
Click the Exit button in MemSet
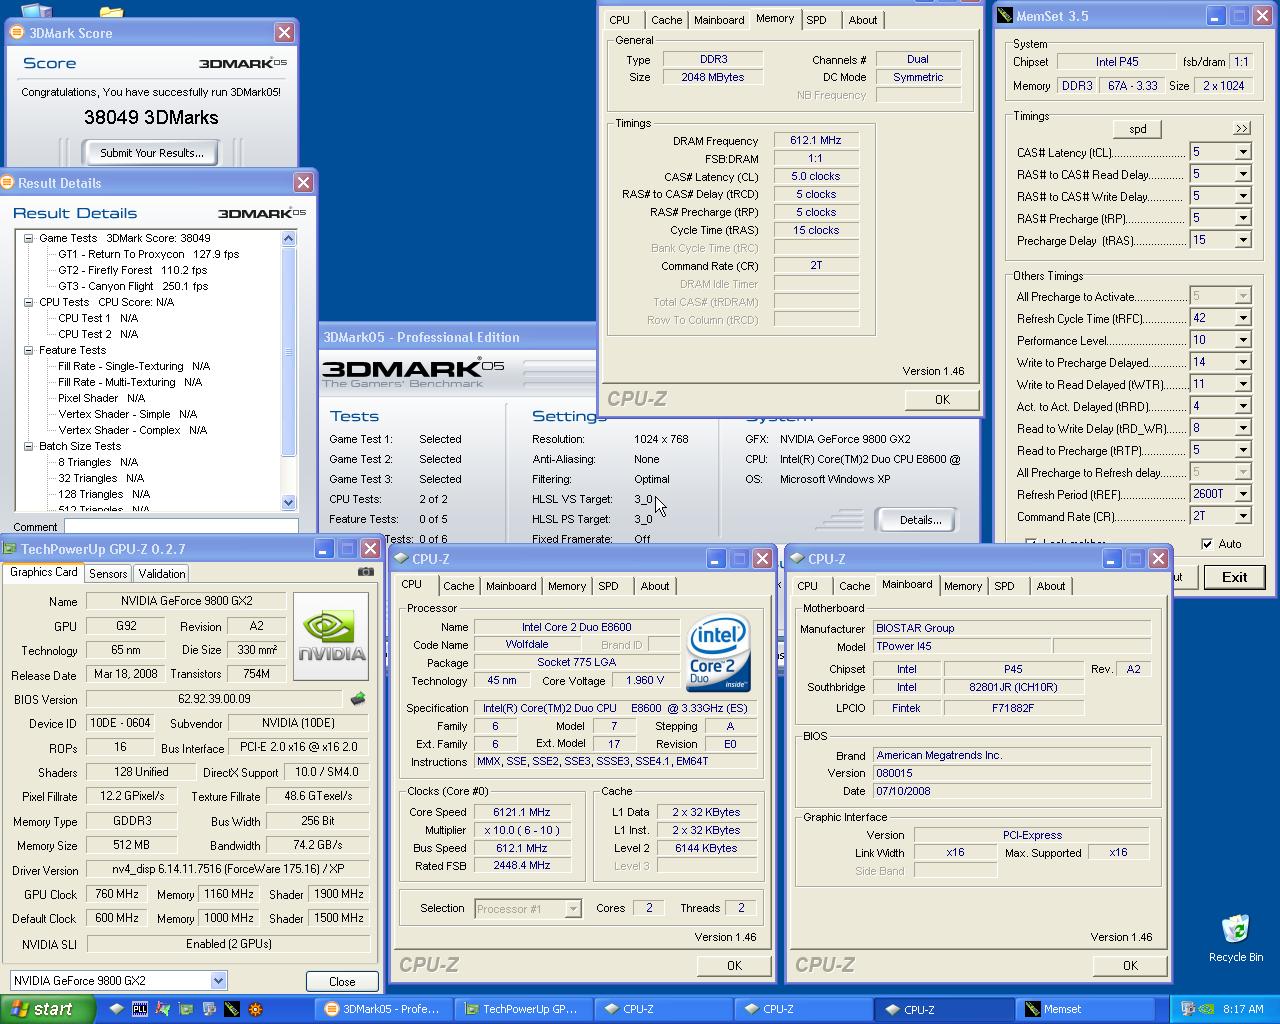click(x=1234, y=577)
